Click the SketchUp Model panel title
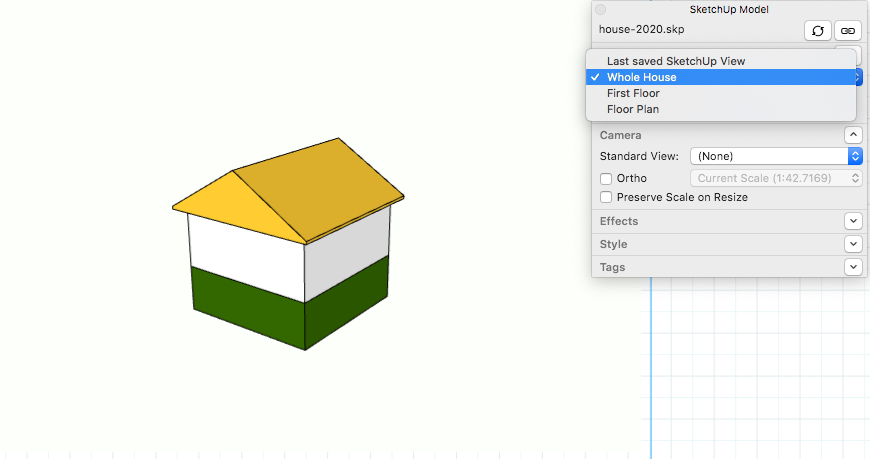The image size is (870, 459). [729, 9]
